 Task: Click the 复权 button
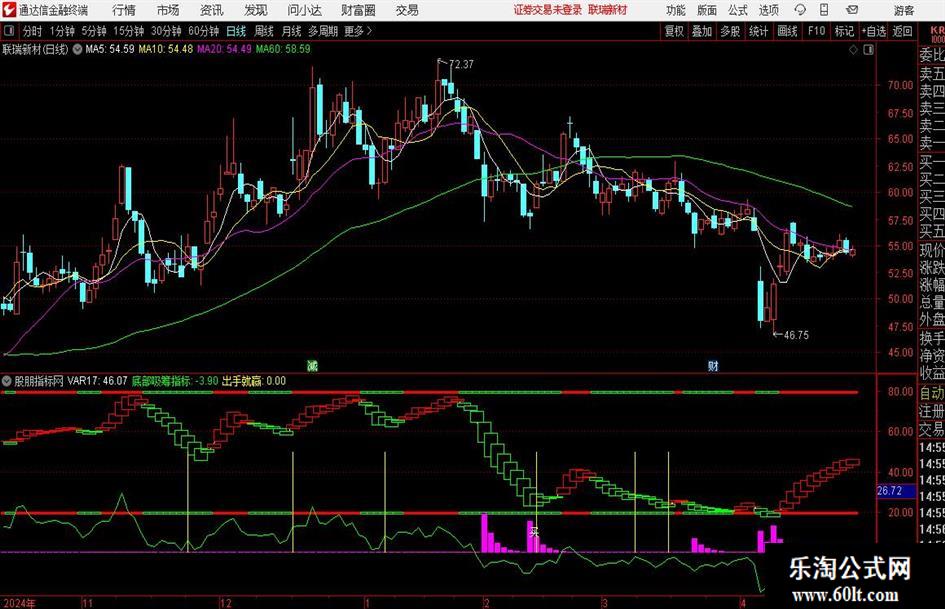point(674,31)
